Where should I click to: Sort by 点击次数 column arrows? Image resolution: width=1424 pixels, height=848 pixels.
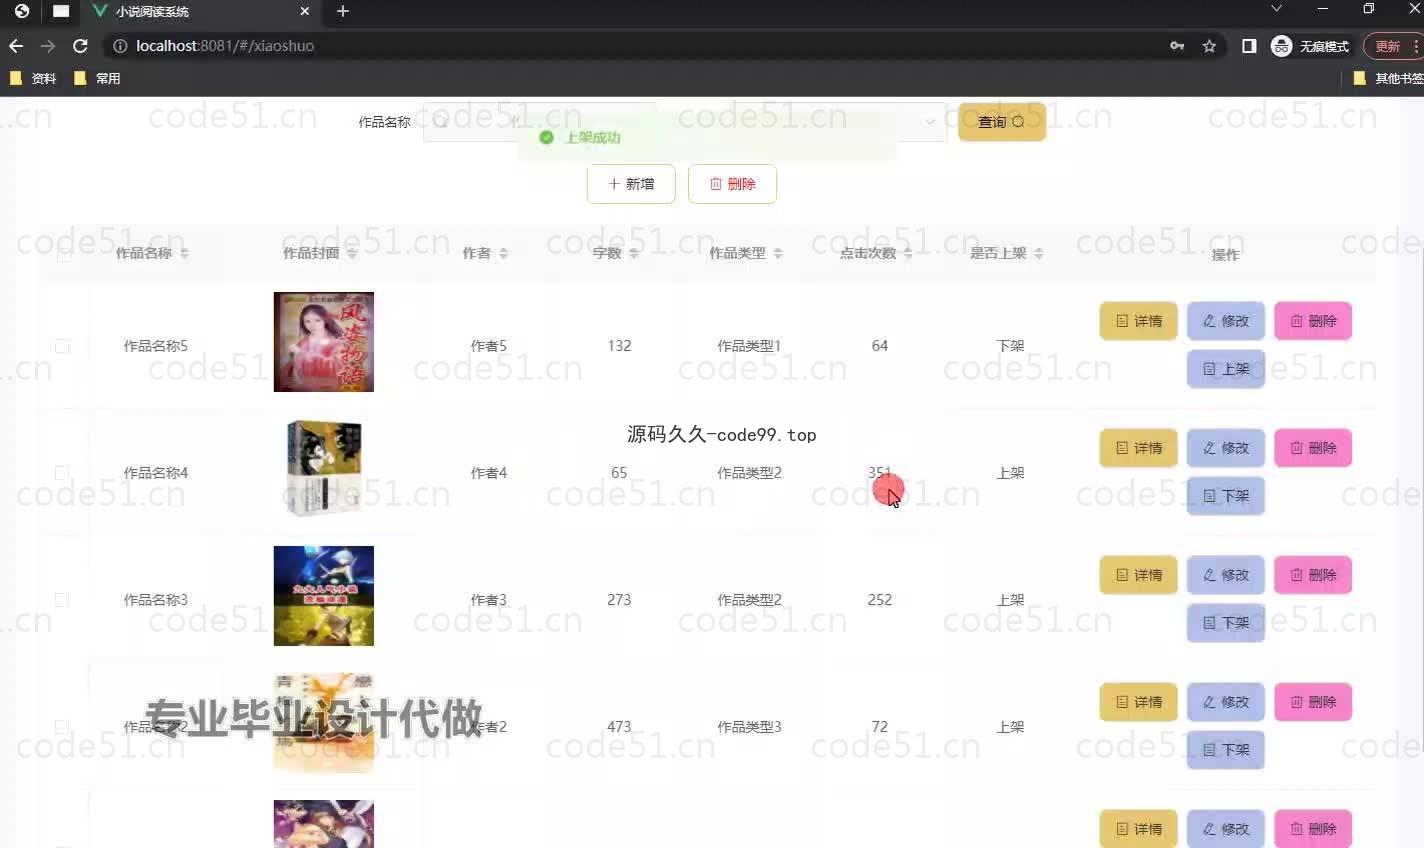tap(908, 254)
